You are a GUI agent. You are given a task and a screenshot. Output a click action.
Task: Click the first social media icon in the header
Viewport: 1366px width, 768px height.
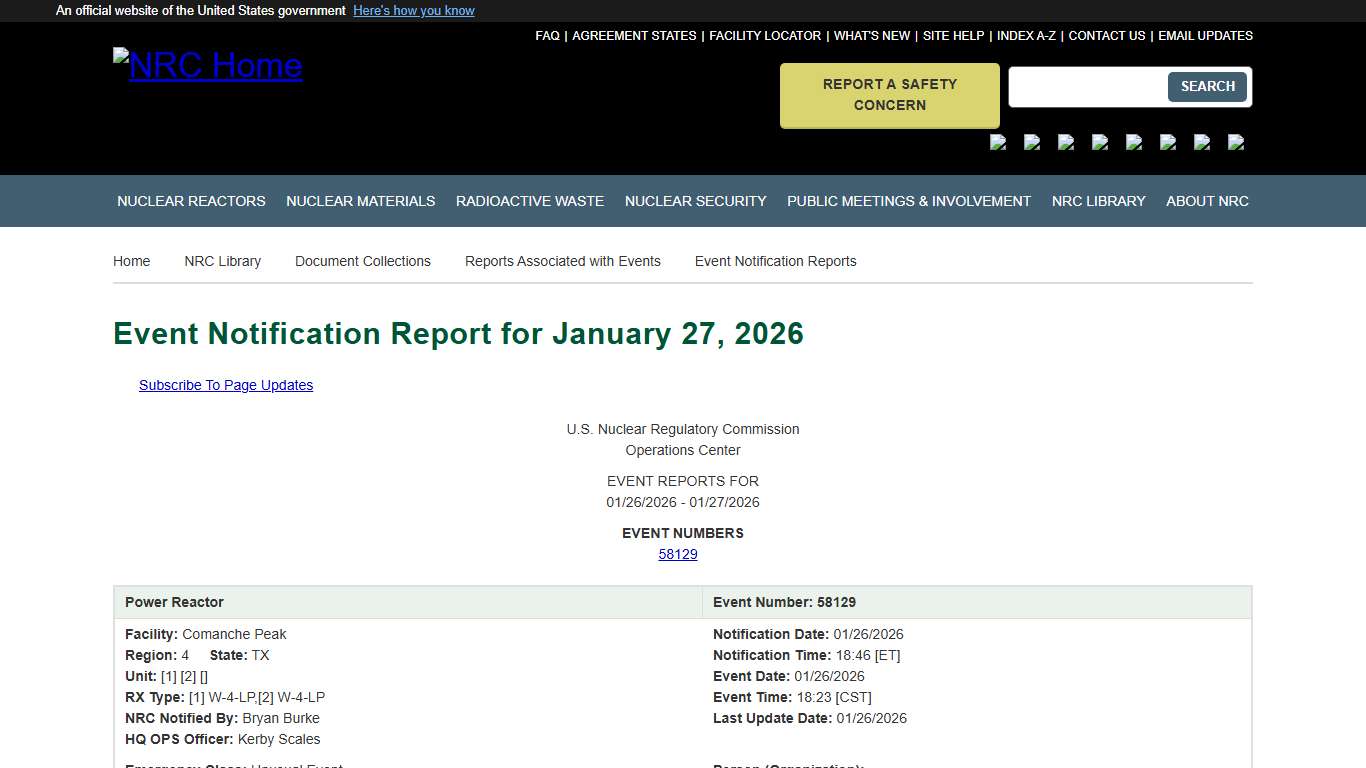[998, 142]
